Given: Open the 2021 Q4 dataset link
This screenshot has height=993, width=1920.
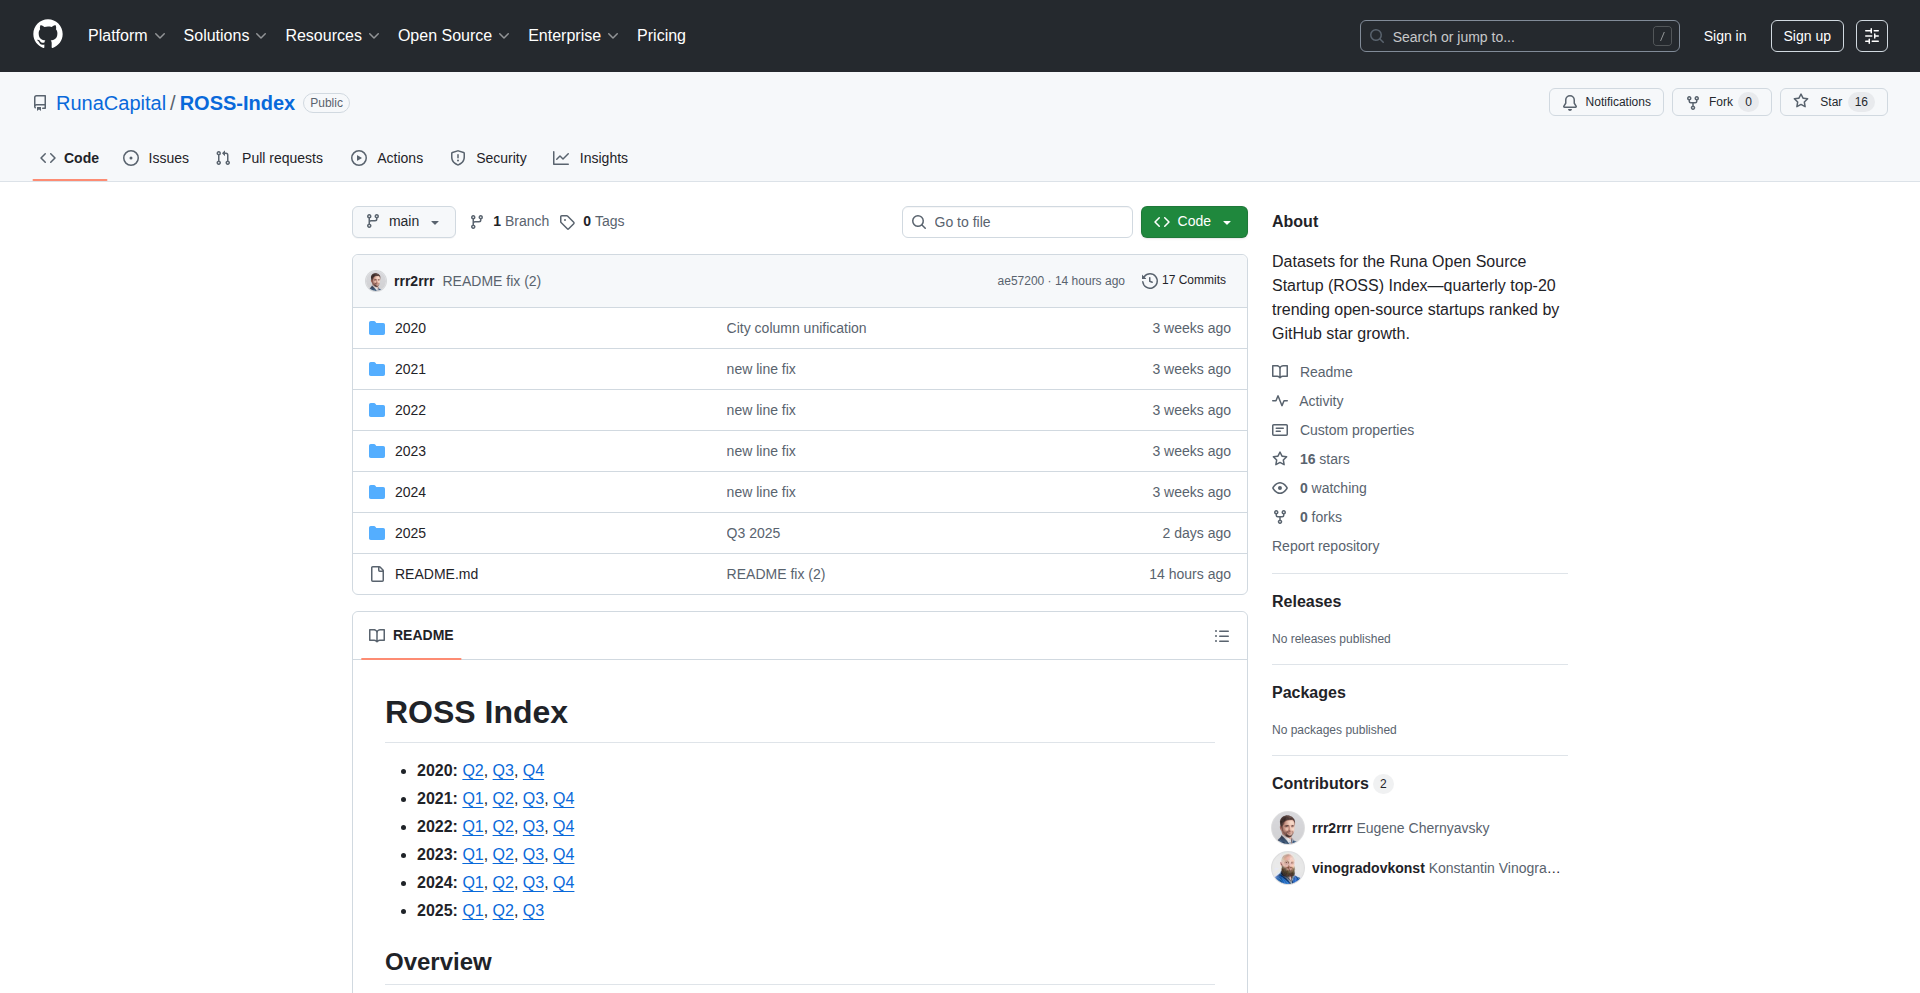Looking at the screenshot, I should point(564,799).
